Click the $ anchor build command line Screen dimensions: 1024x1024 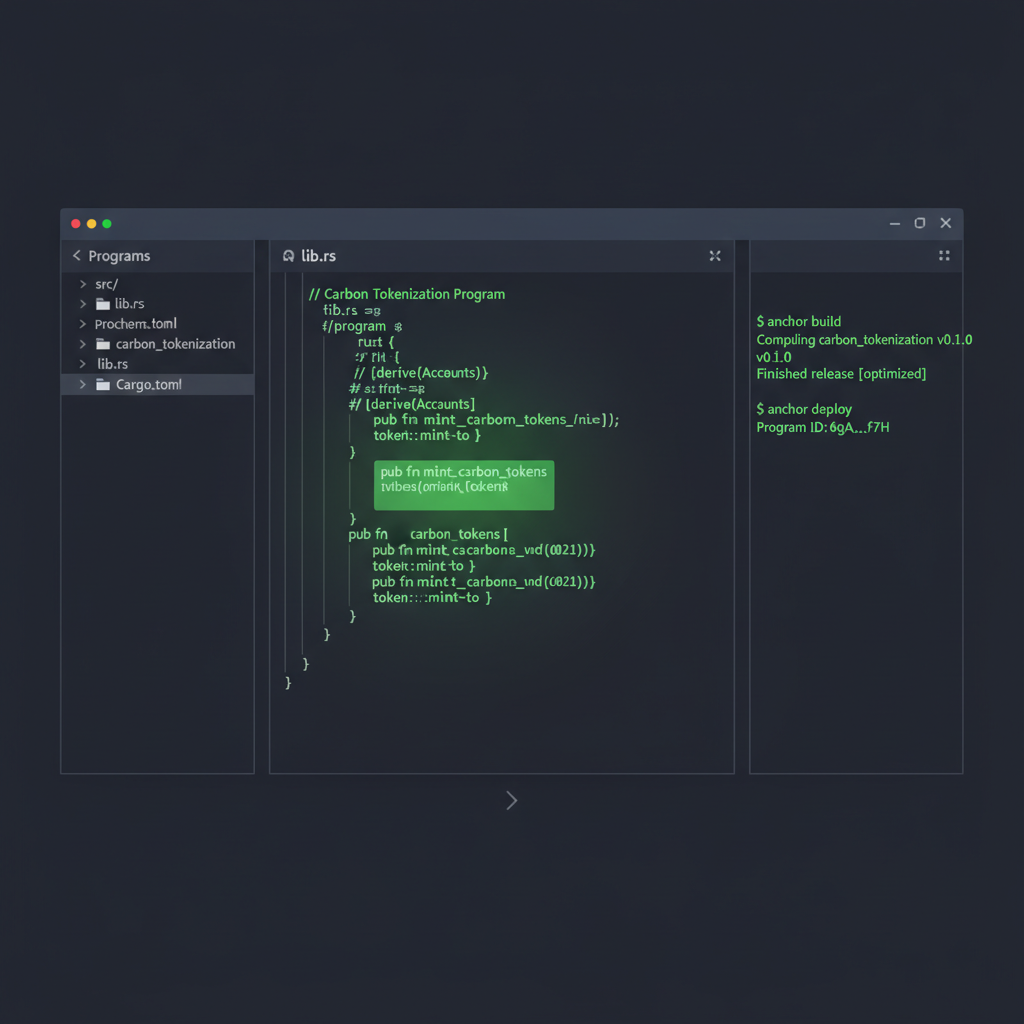click(798, 321)
